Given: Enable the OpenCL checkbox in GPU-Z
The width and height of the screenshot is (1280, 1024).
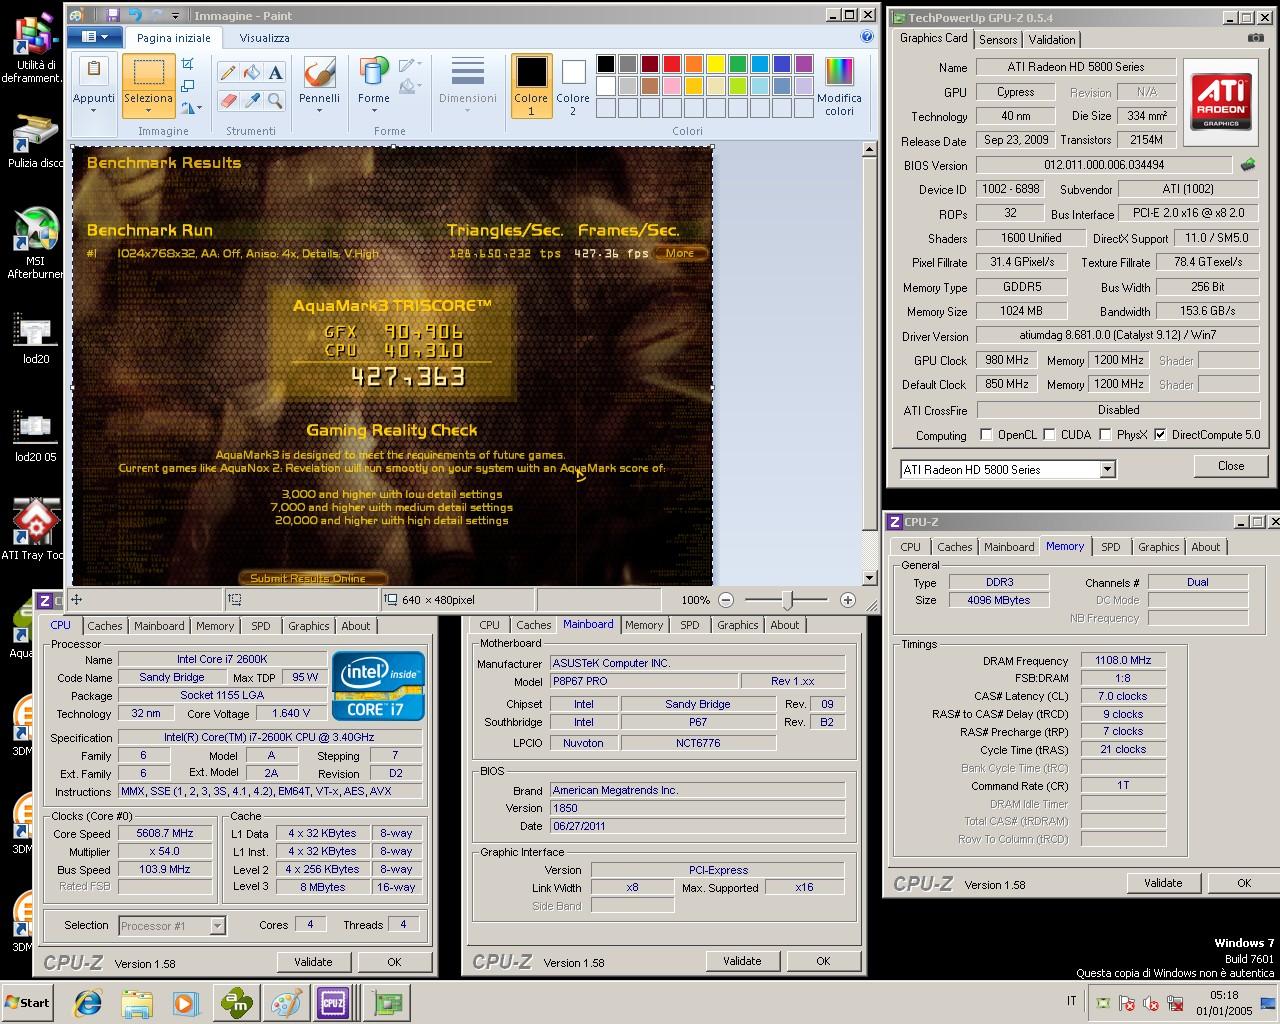Looking at the screenshot, I should (986, 435).
